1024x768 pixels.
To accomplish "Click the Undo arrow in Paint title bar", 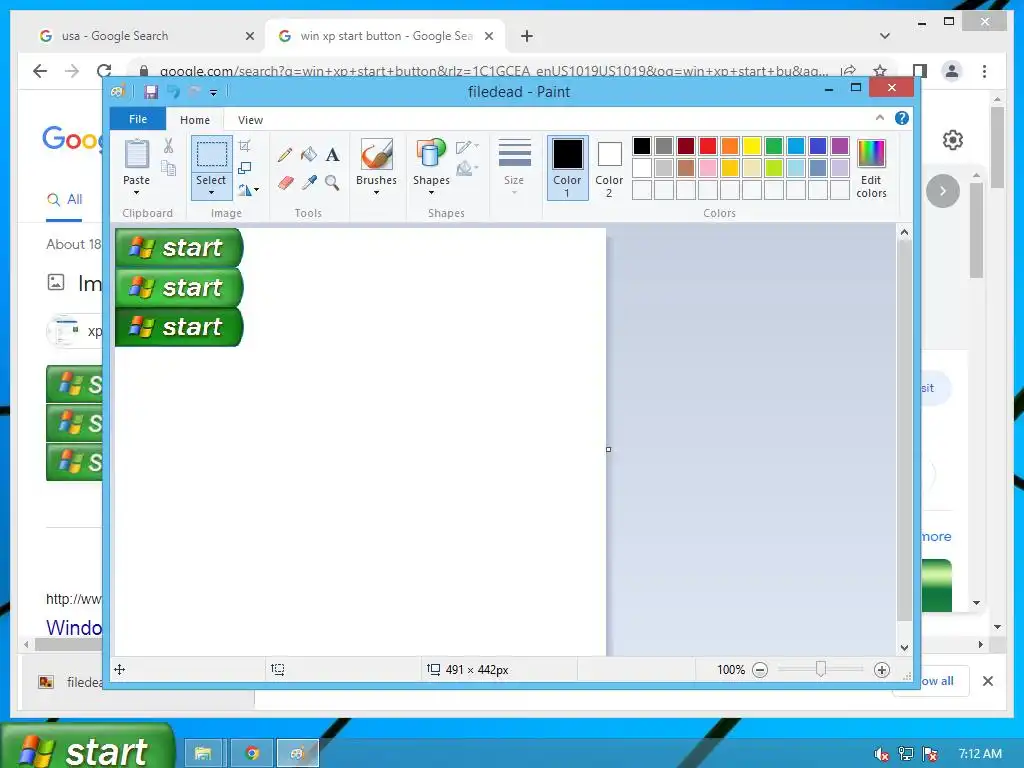I will pos(173,92).
